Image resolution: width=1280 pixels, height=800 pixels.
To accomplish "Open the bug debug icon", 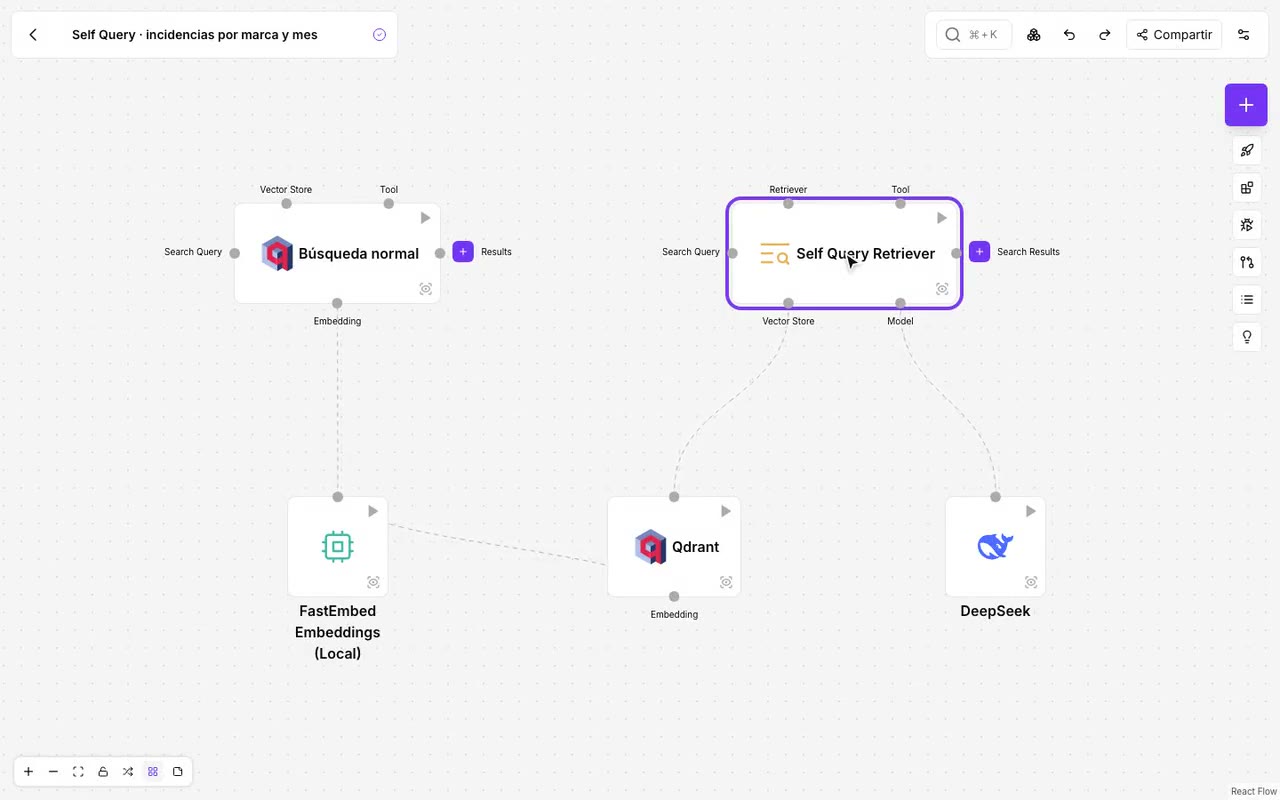I will [1247, 225].
